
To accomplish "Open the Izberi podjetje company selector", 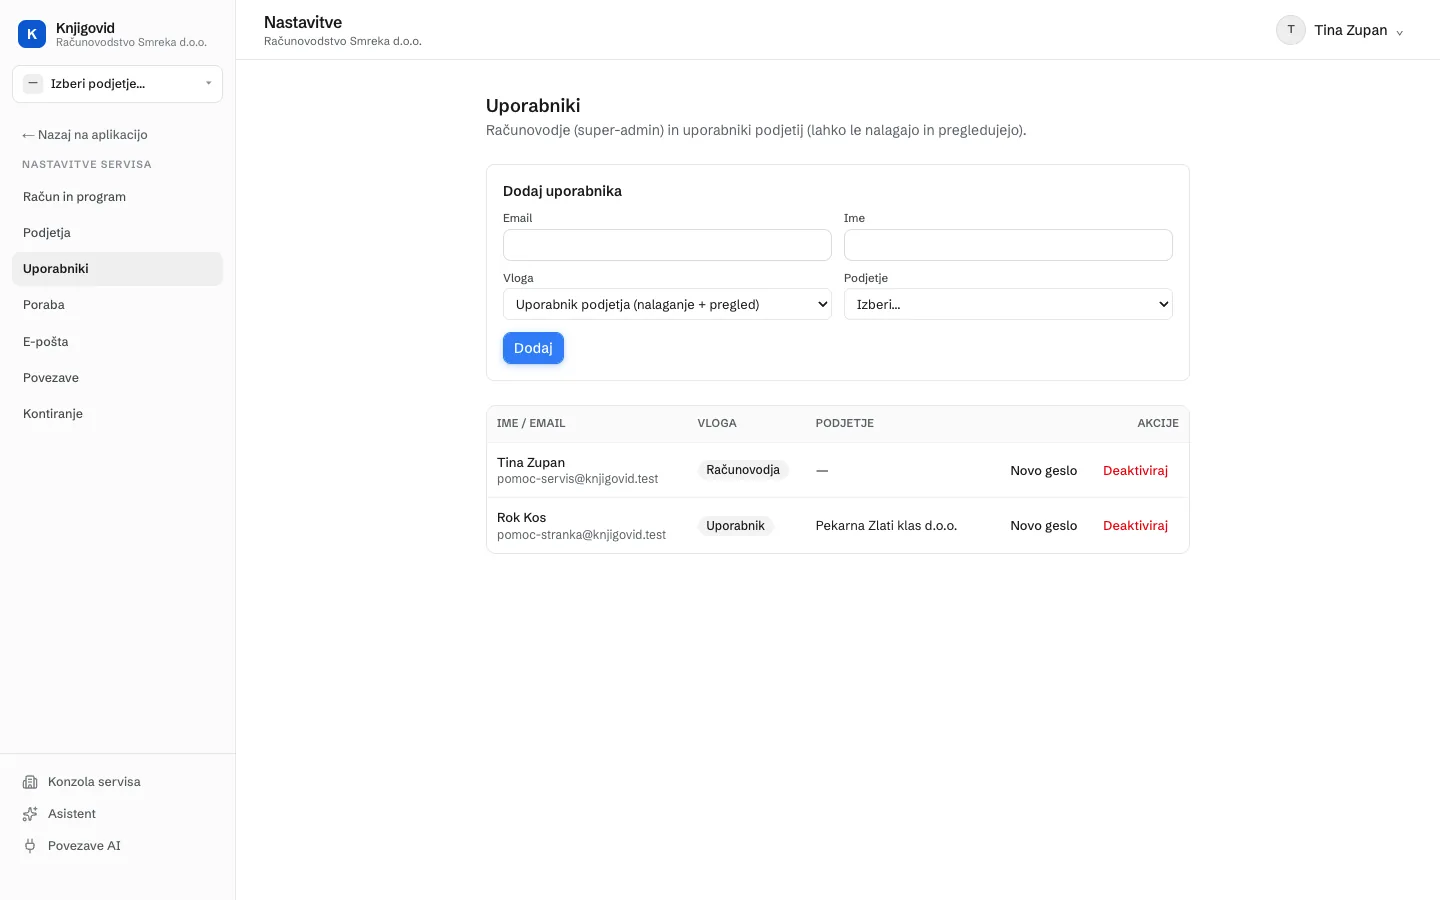I will click(x=117, y=84).
